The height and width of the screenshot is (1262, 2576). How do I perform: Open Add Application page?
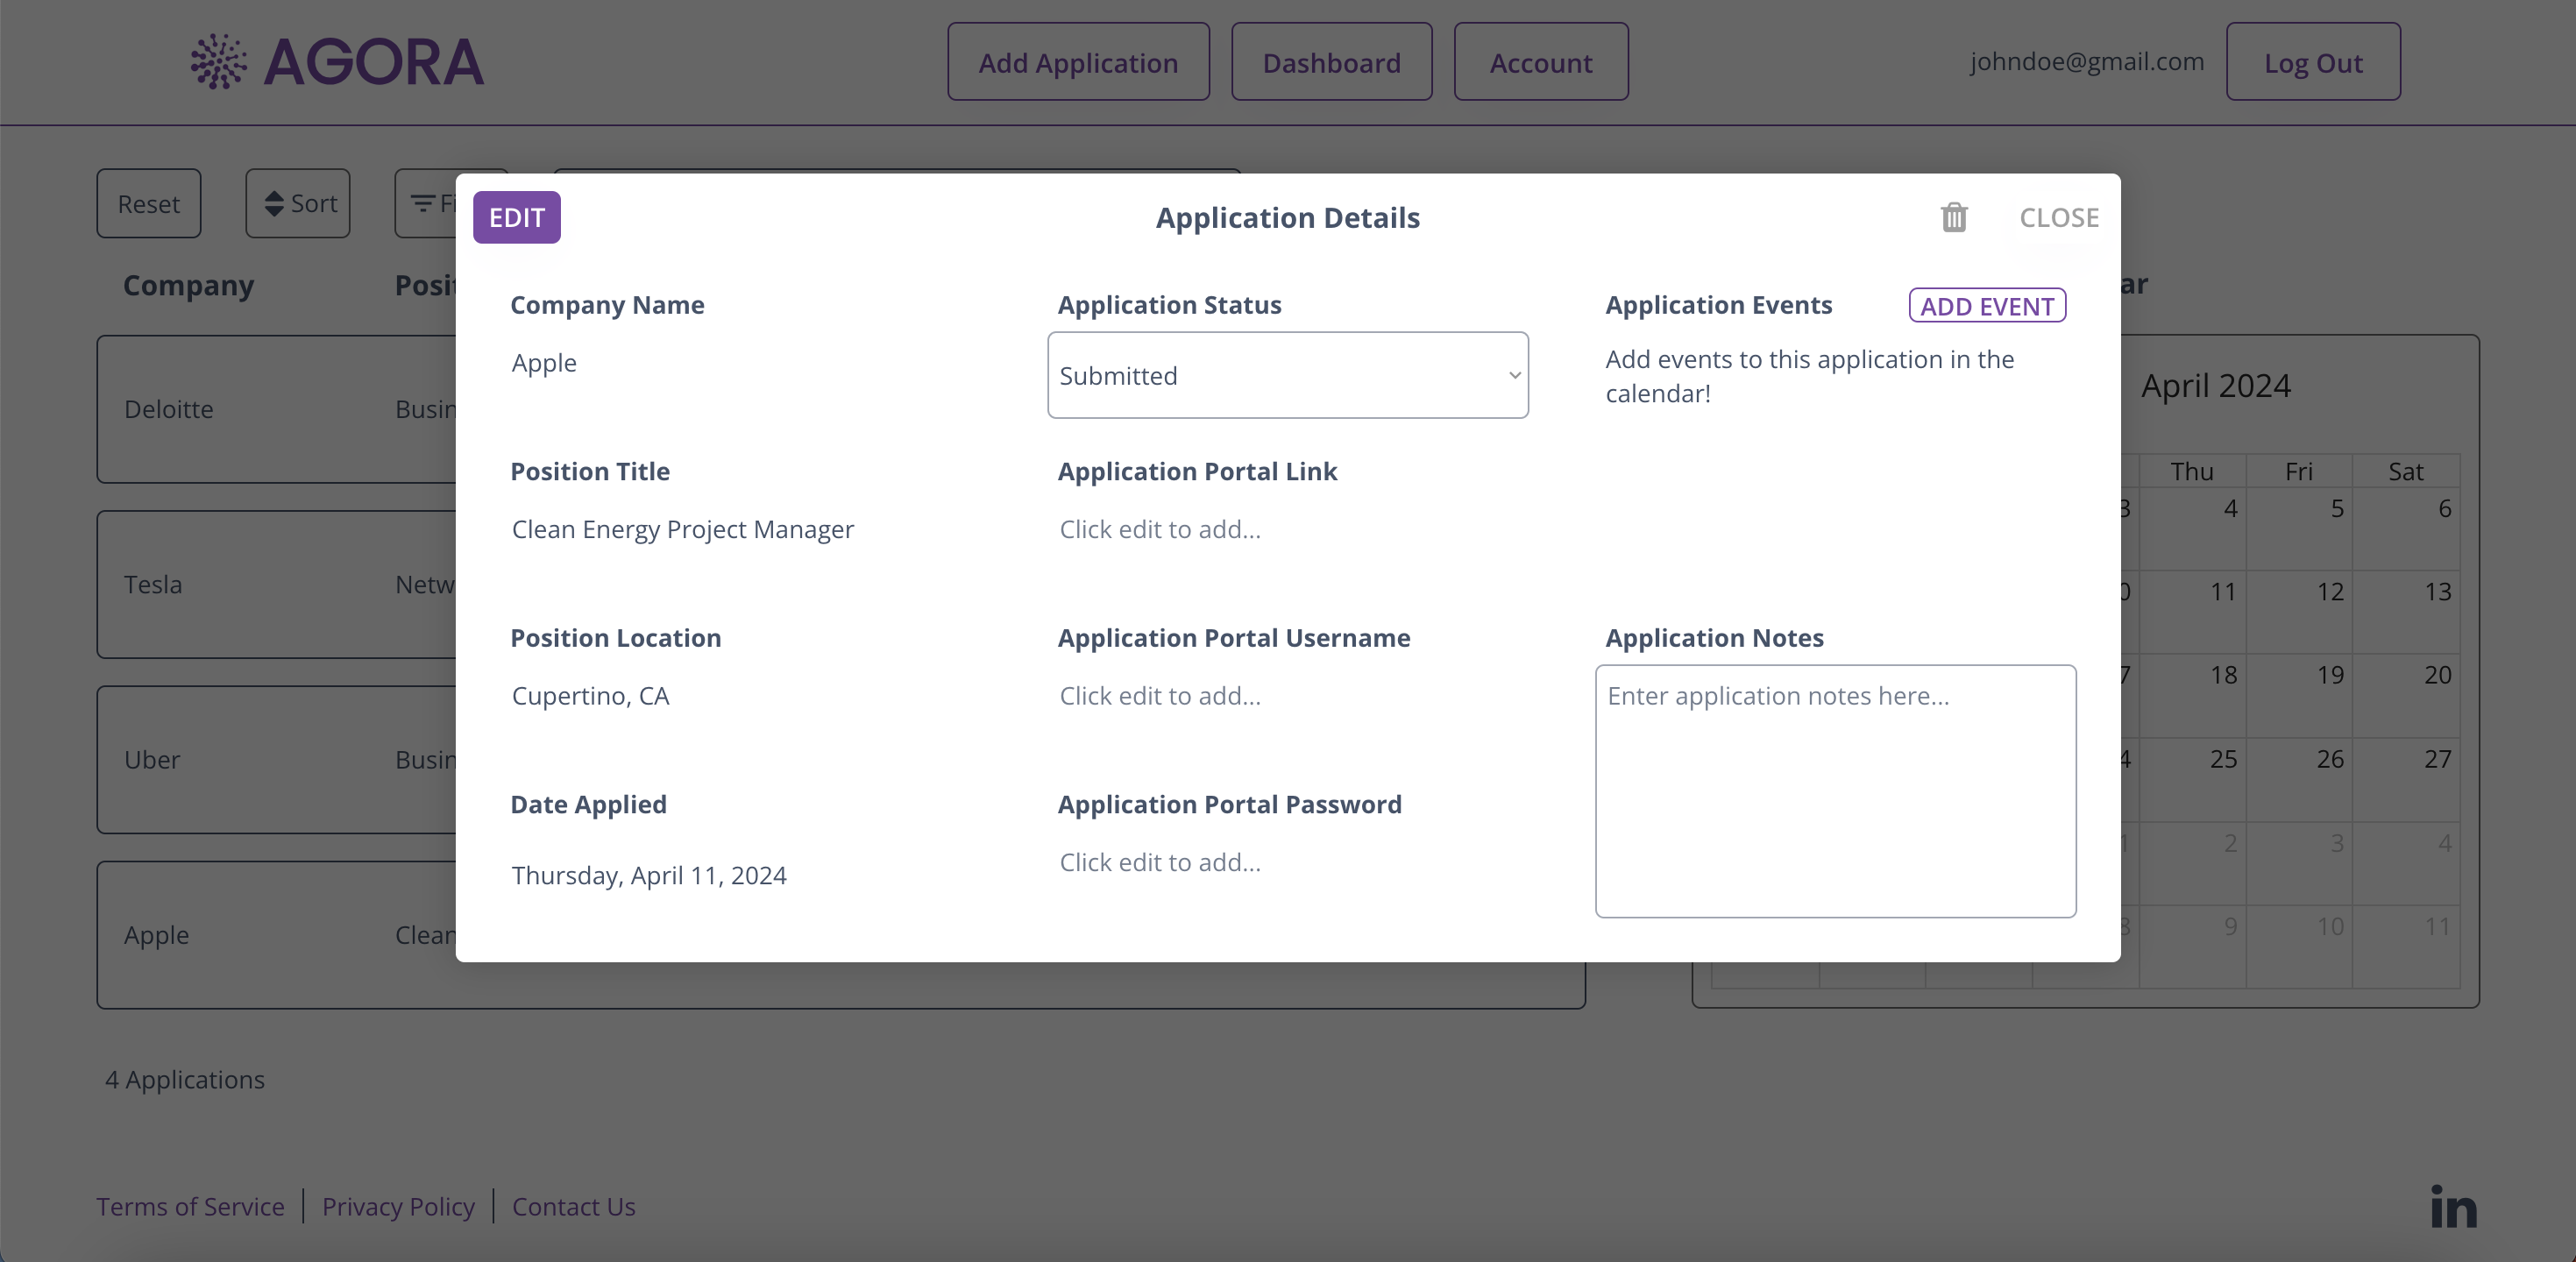pos(1078,62)
